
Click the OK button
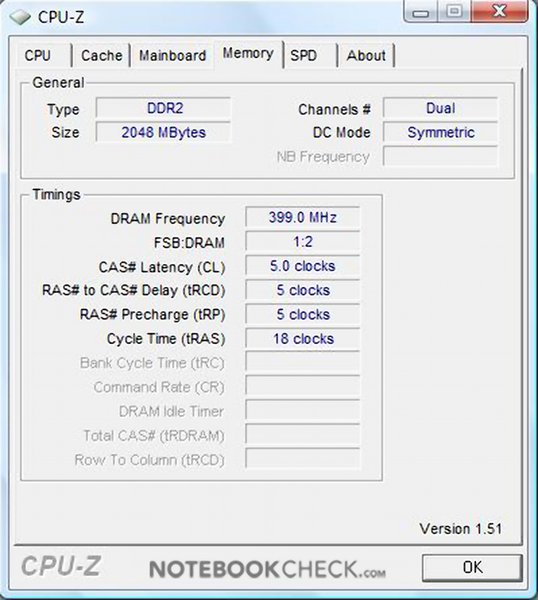click(x=473, y=567)
